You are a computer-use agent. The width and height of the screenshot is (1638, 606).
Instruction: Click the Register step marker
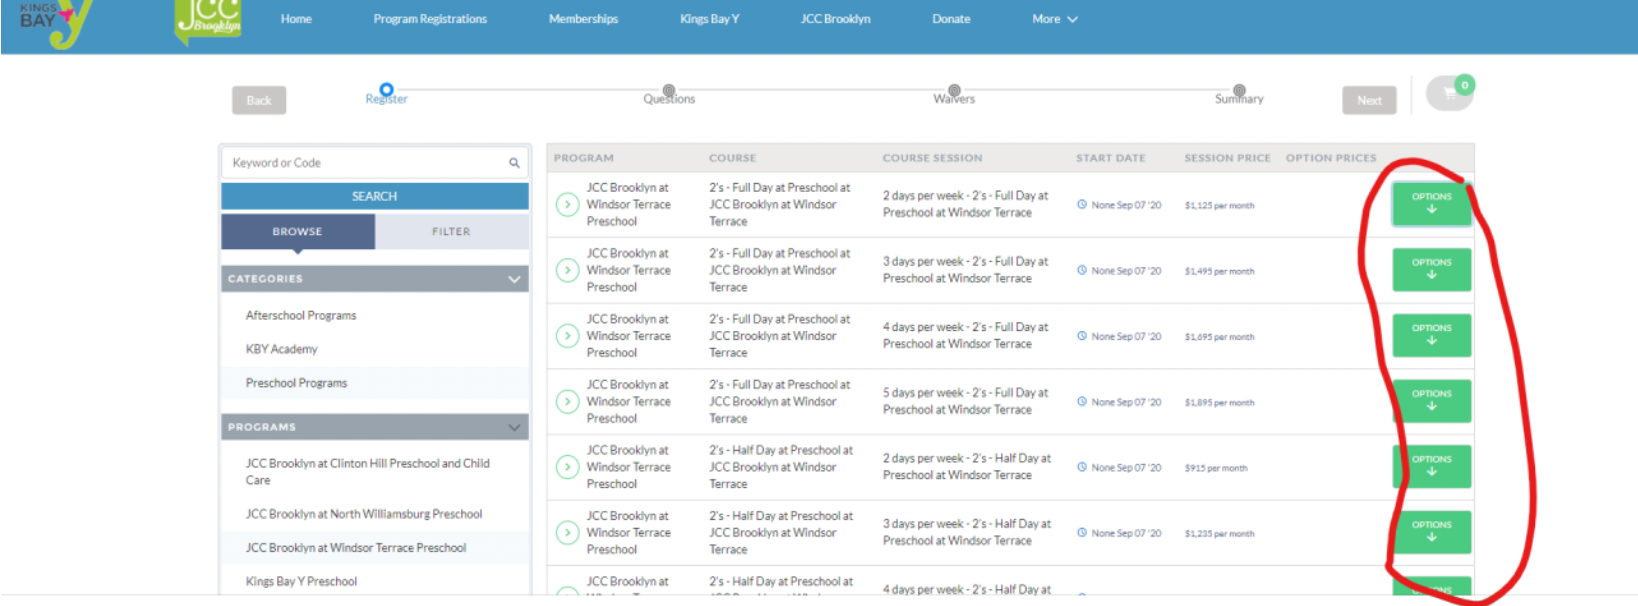click(386, 90)
